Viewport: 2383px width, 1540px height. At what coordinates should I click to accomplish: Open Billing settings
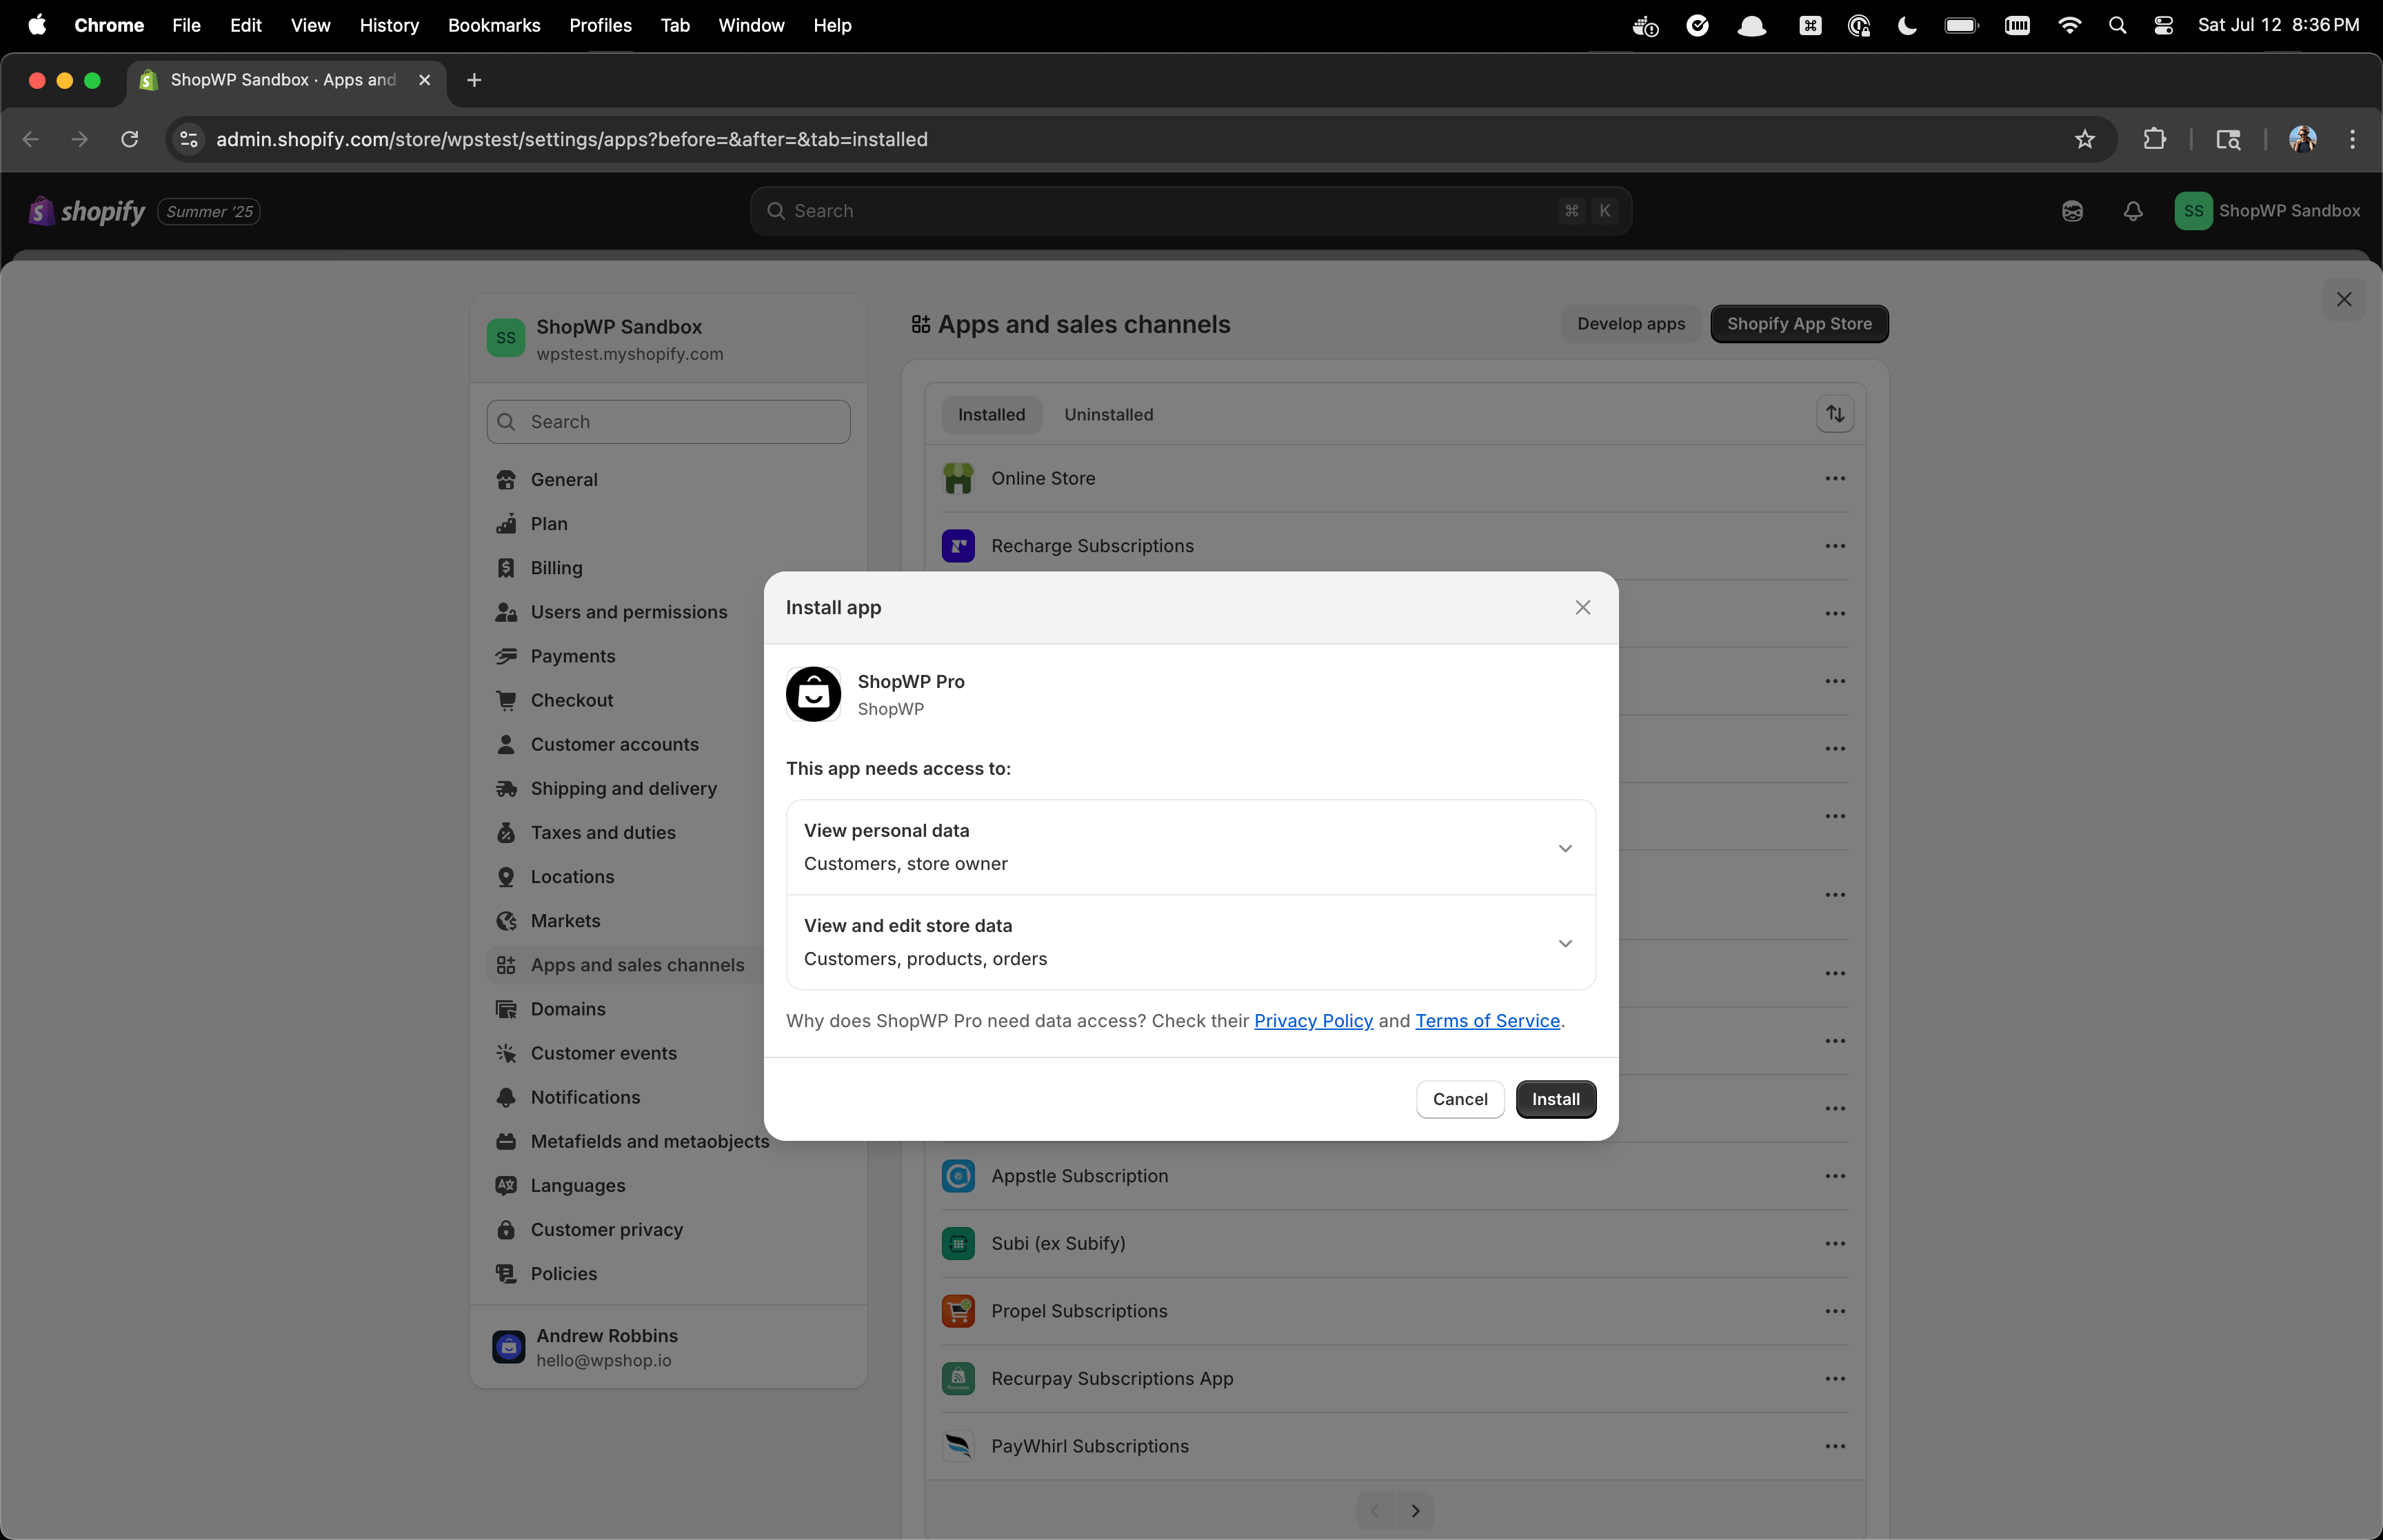(668, 567)
